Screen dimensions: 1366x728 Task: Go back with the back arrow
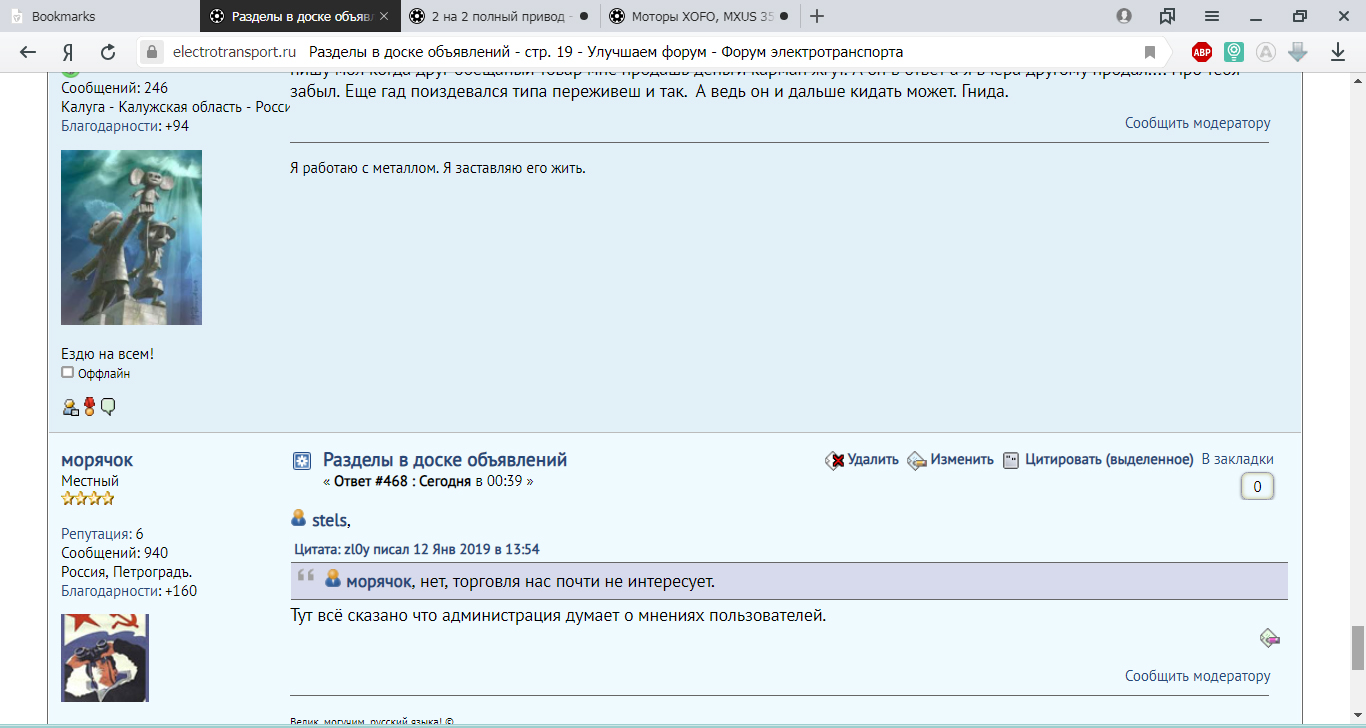coord(28,52)
